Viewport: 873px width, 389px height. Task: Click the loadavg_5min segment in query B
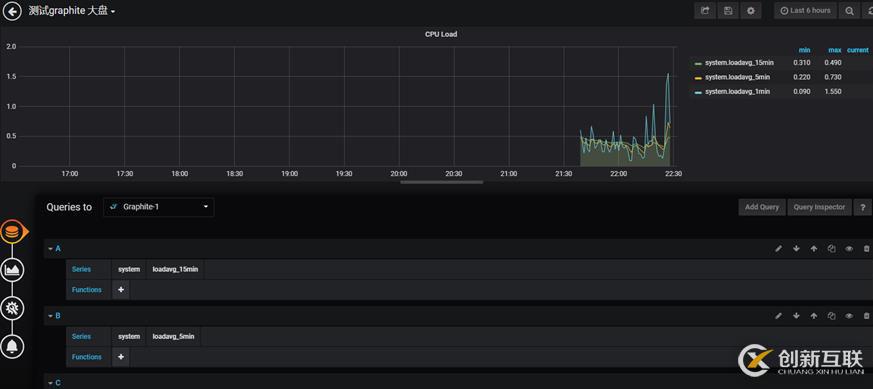[174, 337]
